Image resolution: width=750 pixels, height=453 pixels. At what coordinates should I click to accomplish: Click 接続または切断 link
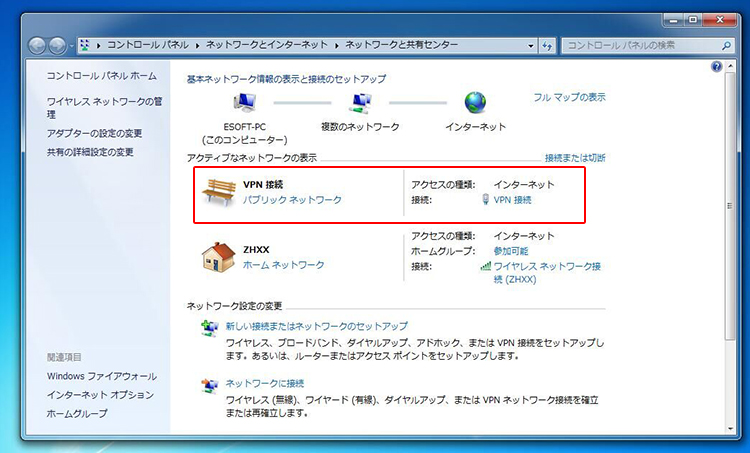pyautogui.click(x=575, y=158)
